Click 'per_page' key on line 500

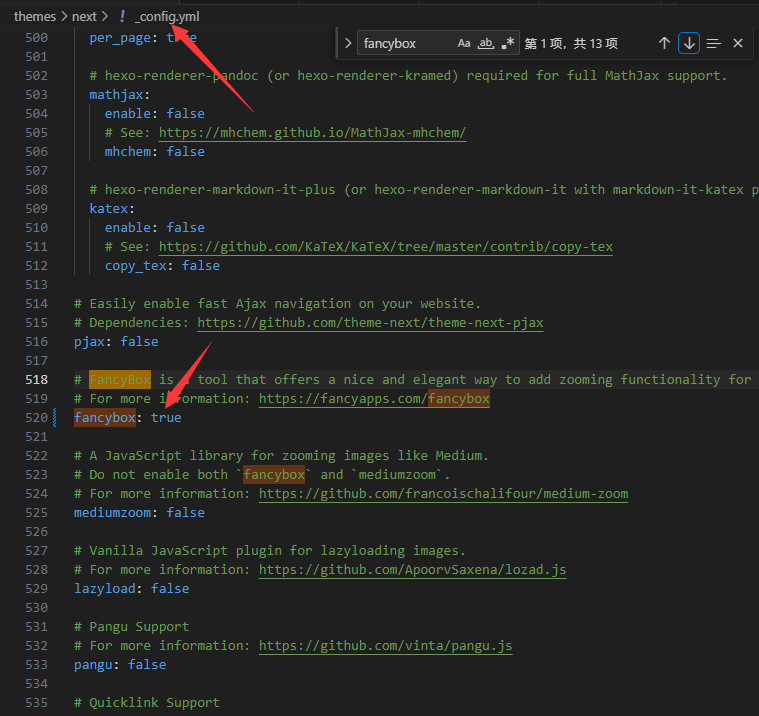point(120,38)
